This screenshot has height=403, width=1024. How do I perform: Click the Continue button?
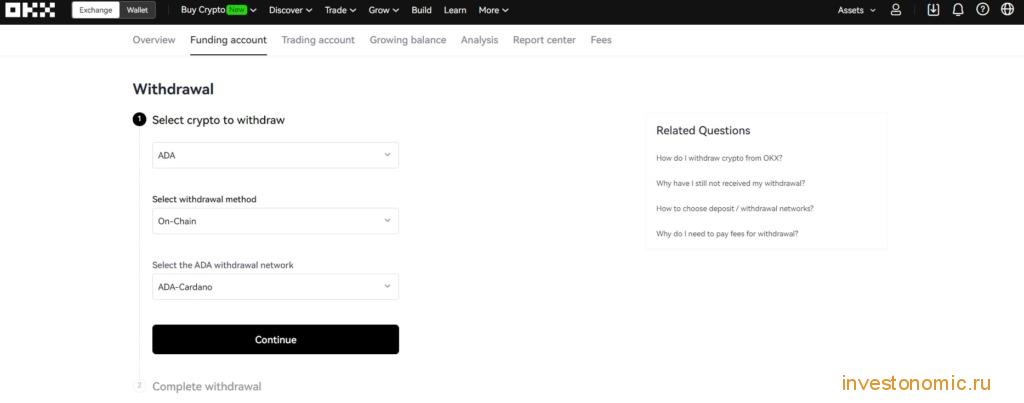pos(276,340)
